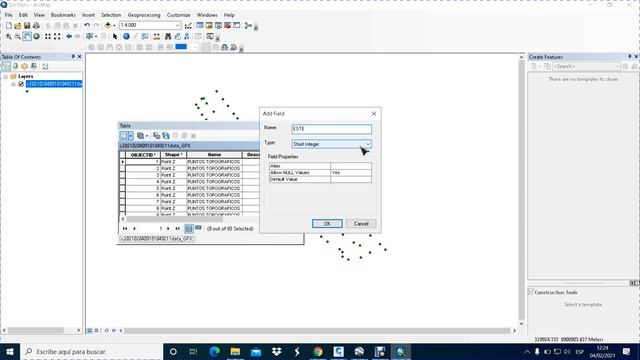Collapse the Layers tree node
The width and height of the screenshot is (640, 360).
(x=6, y=76)
